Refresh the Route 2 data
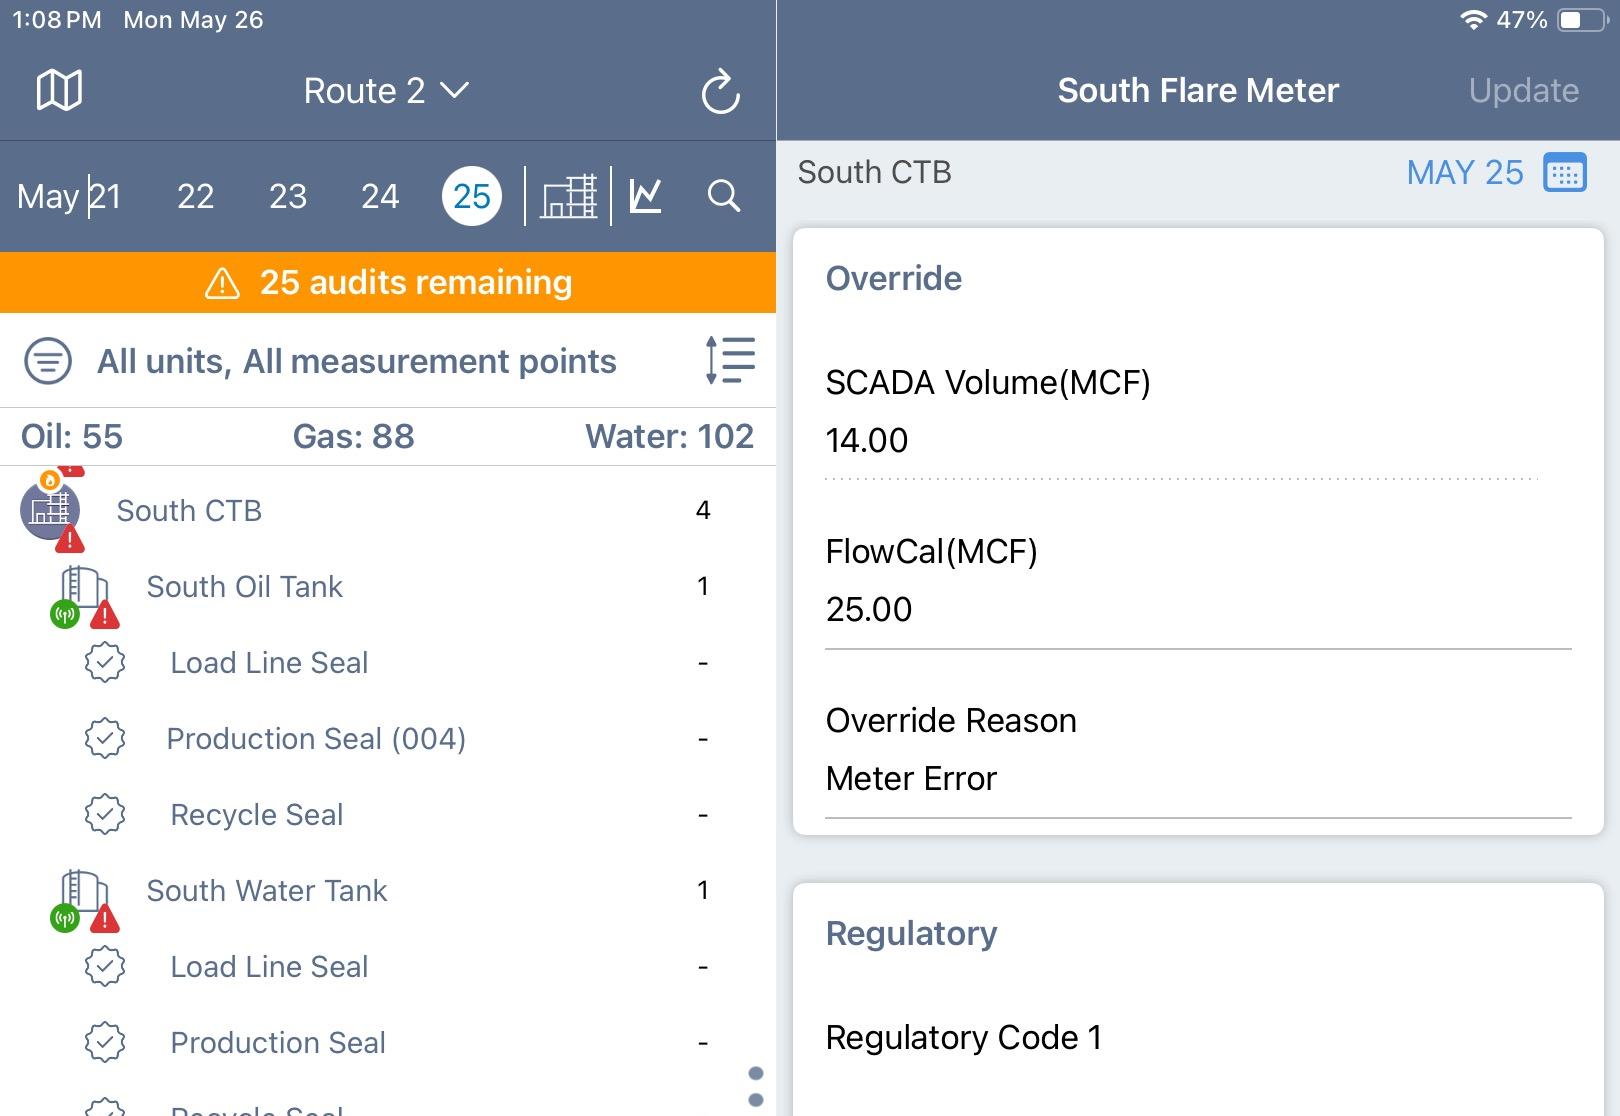This screenshot has height=1116, width=1620. point(721,91)
